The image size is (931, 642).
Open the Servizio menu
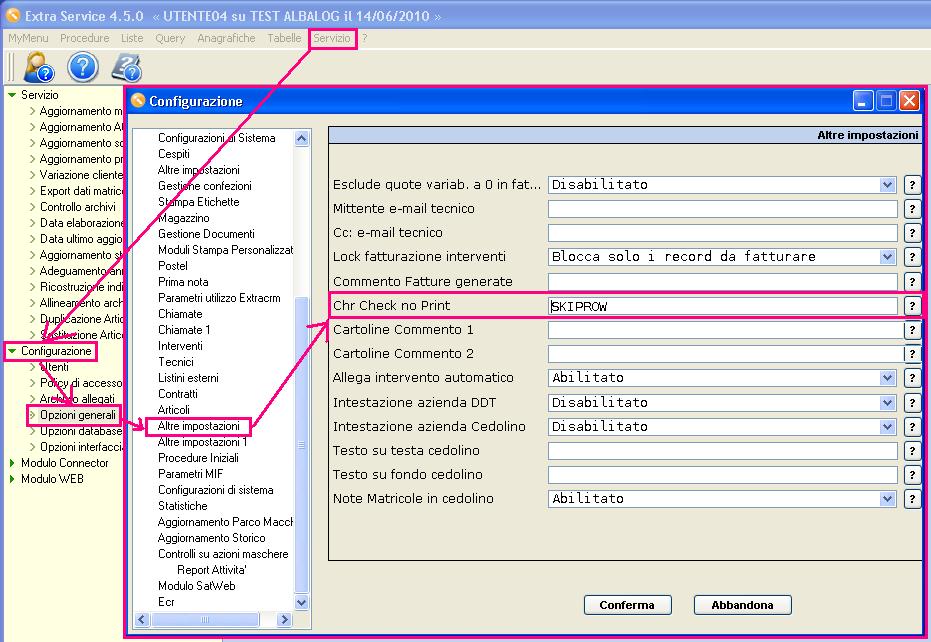pyautogui.click(x=332, y=38)
